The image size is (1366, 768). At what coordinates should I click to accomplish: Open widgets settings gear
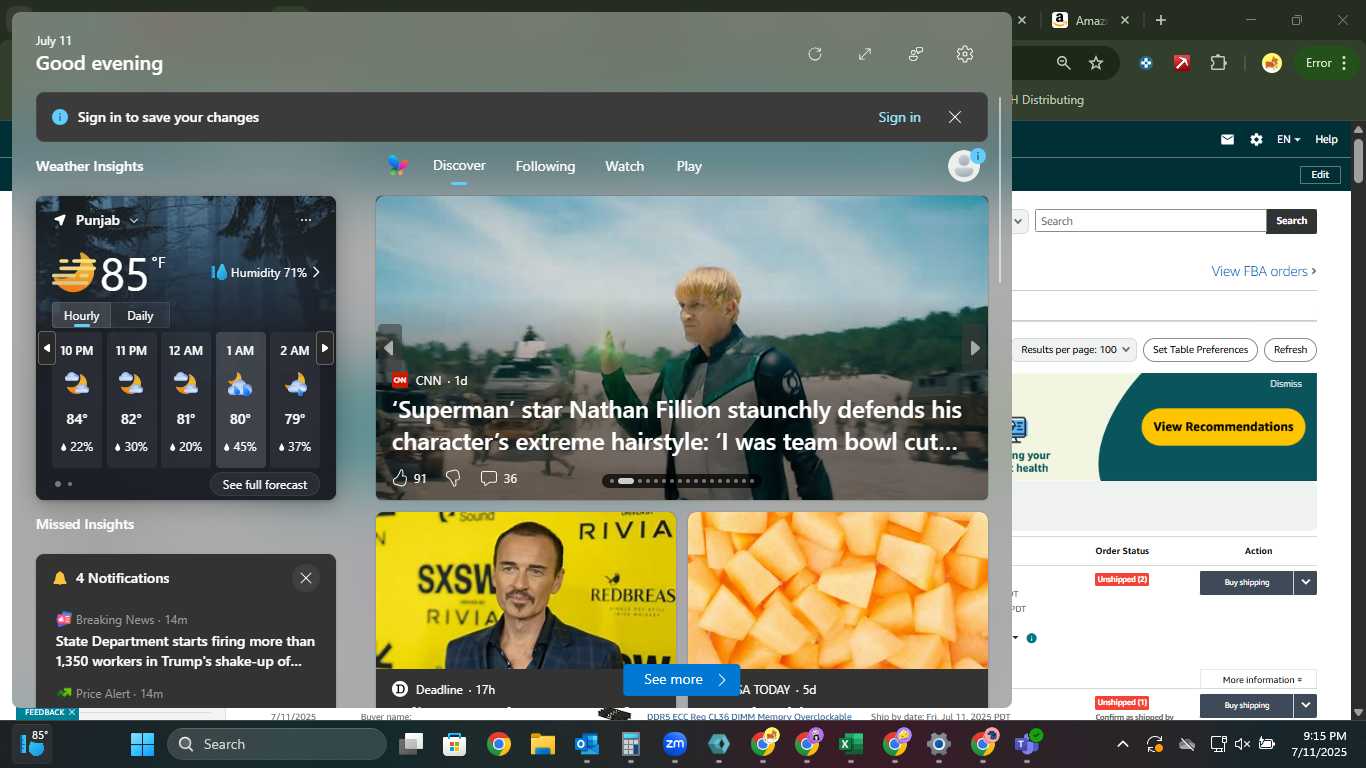tap(965, 54)
